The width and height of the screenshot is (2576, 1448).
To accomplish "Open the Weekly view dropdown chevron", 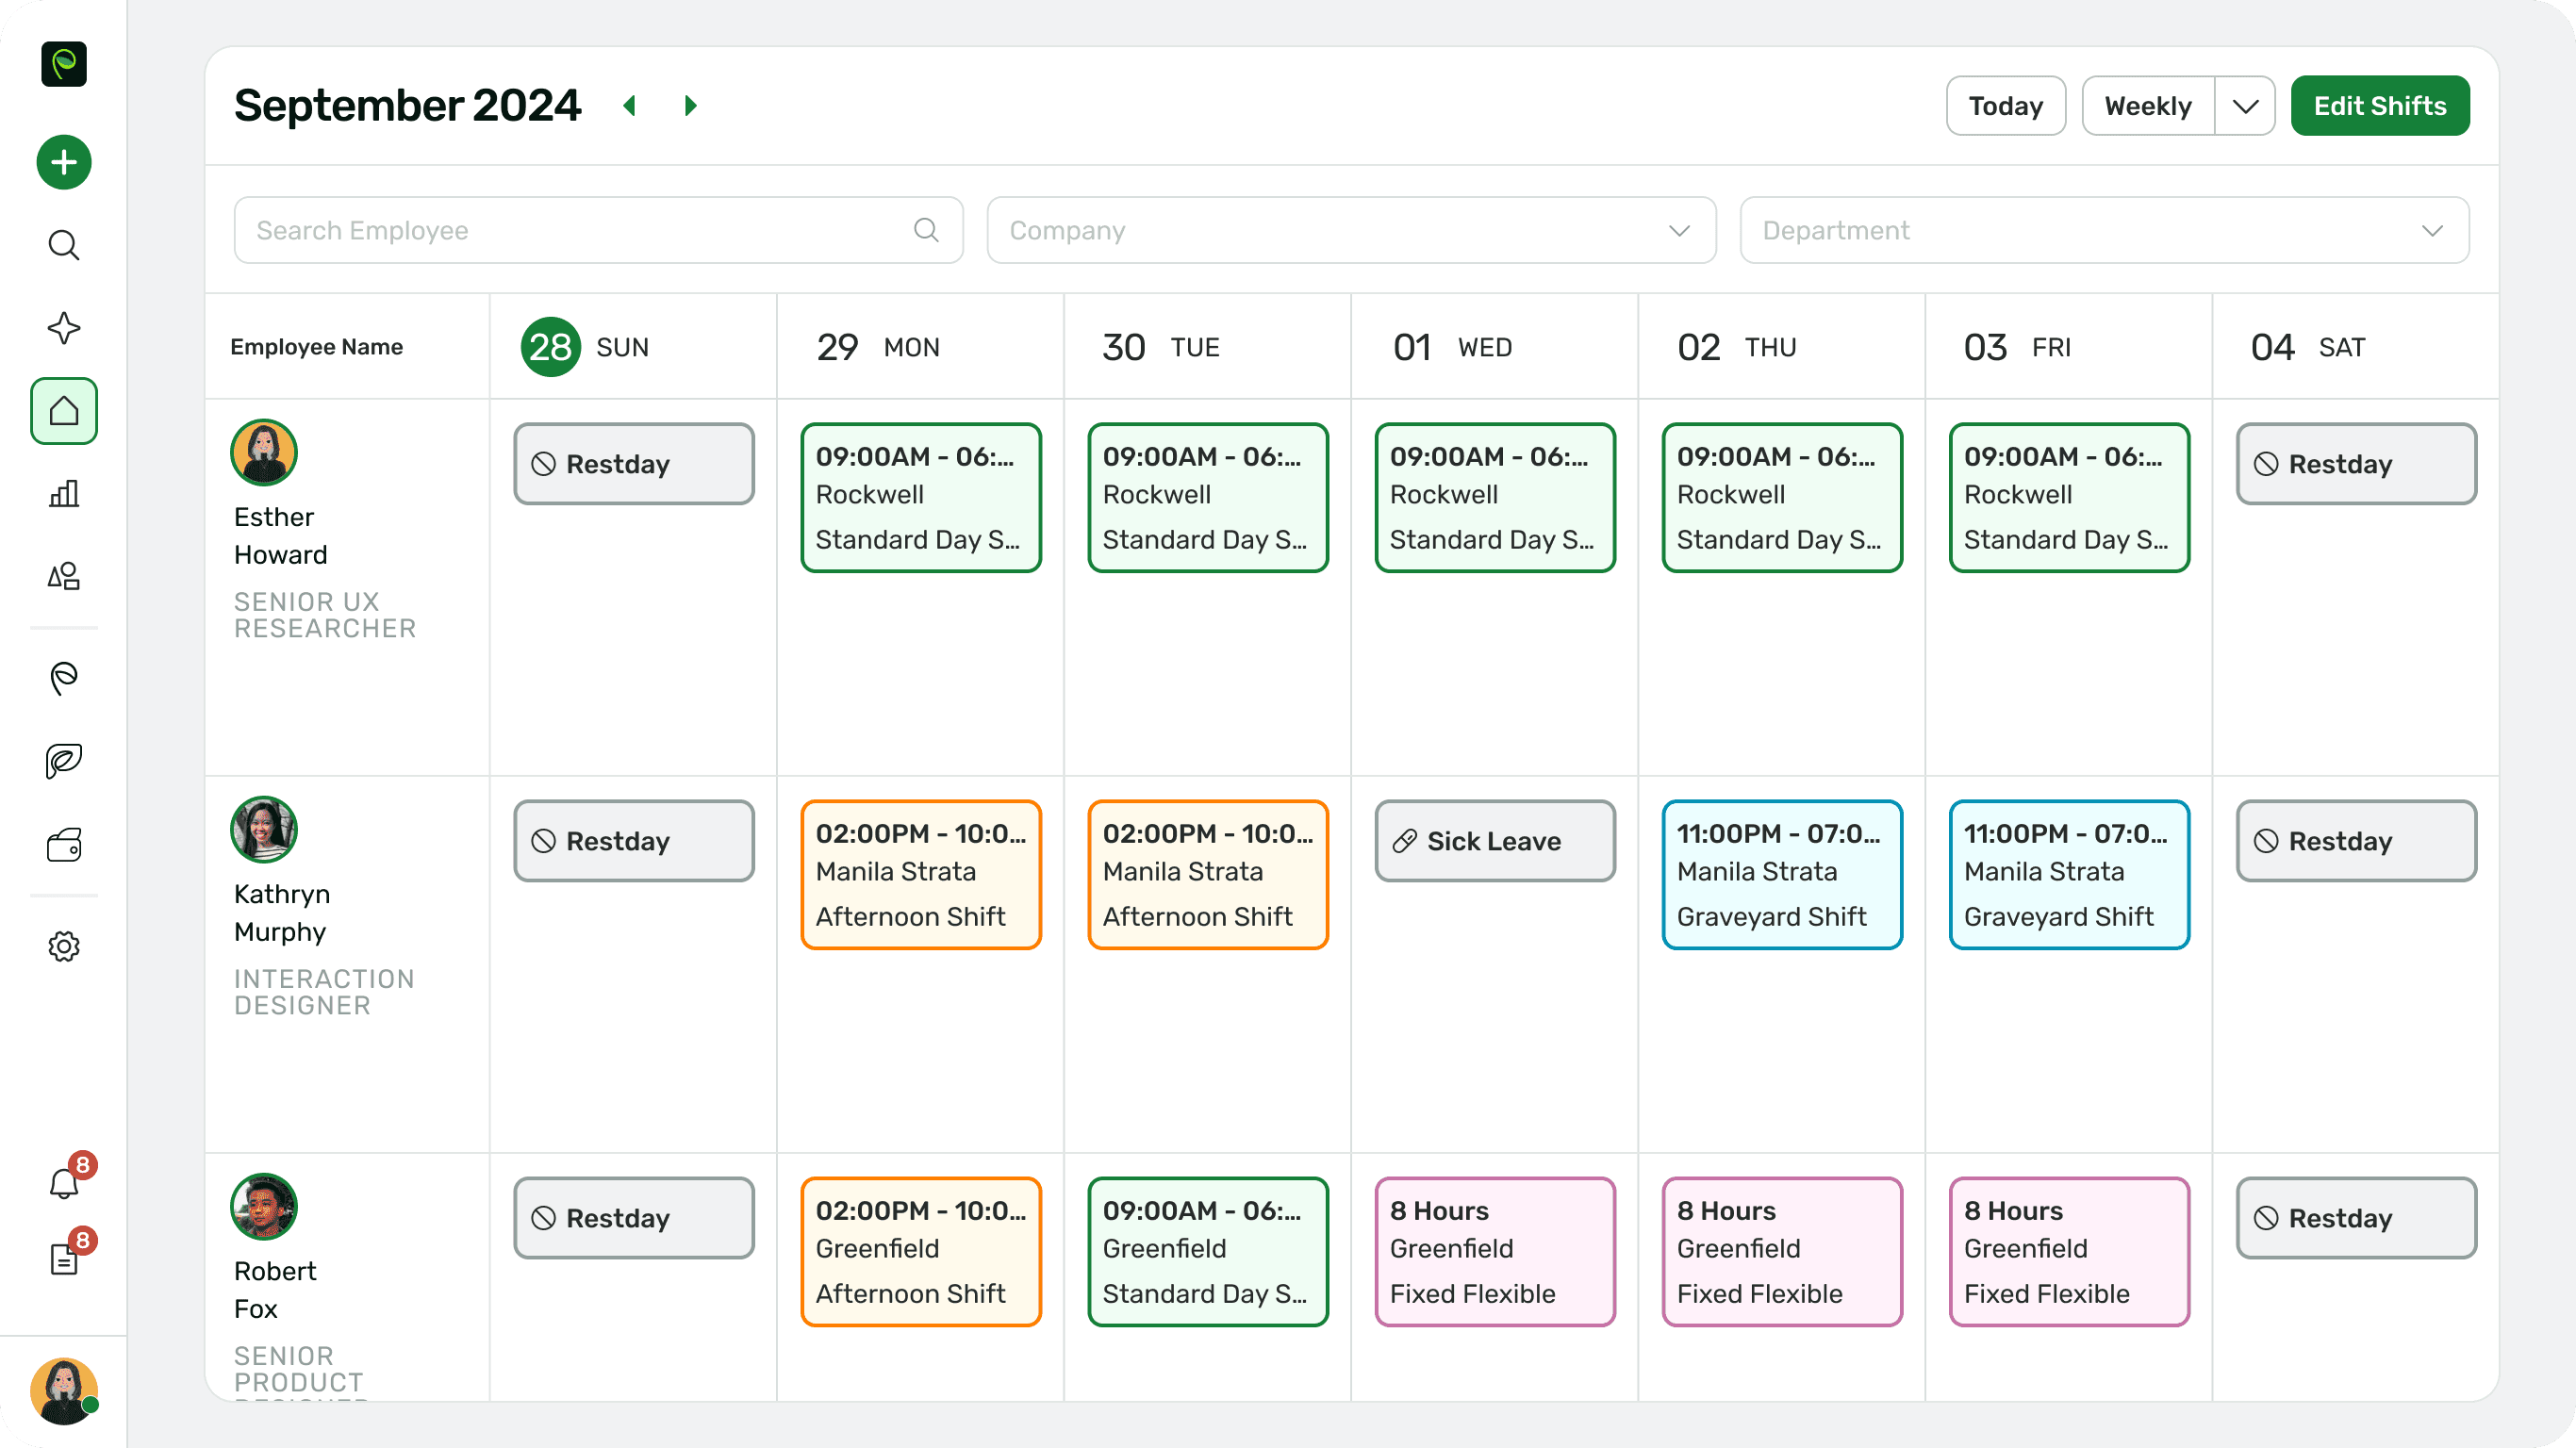I will click(x=2245, y=106).
